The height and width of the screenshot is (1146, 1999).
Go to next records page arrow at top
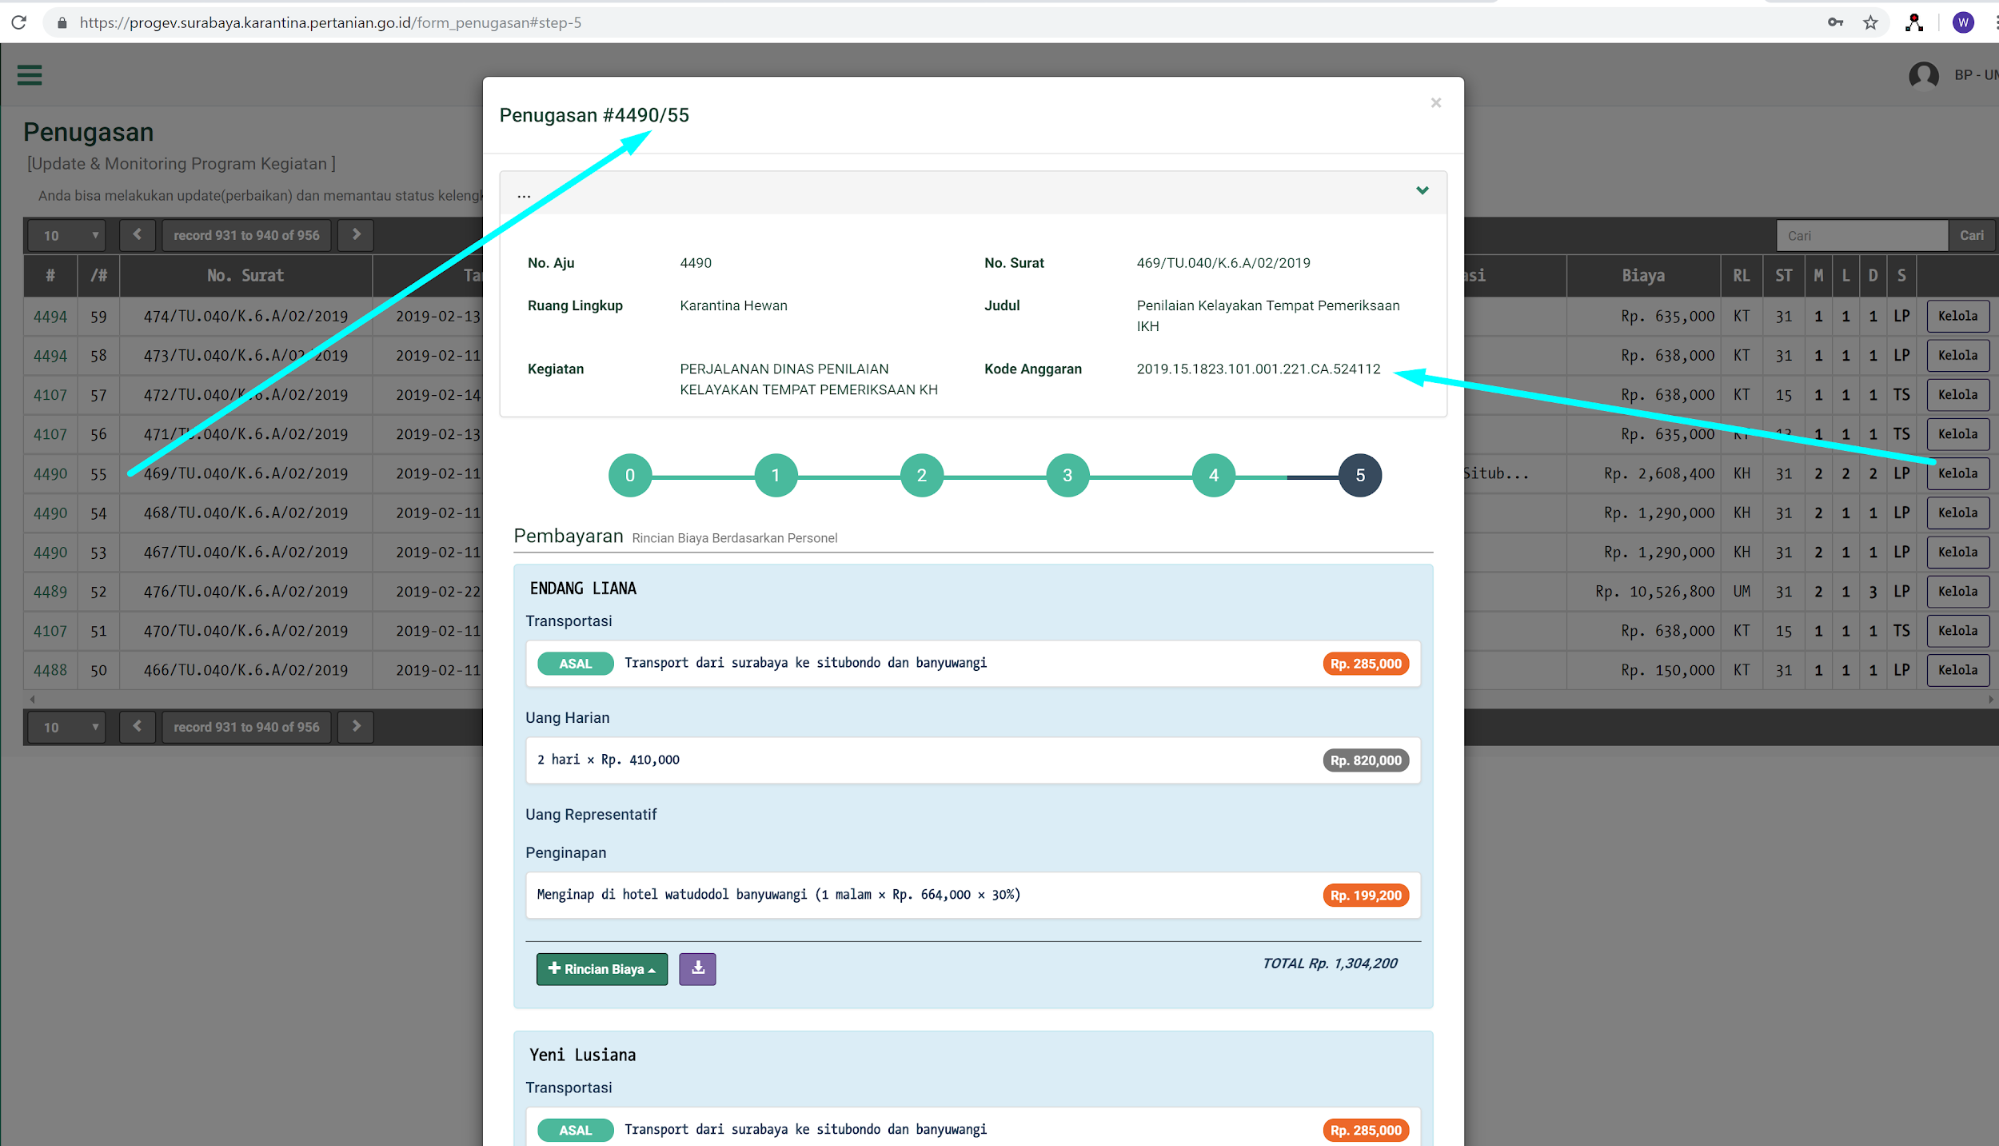coord(356,235)
